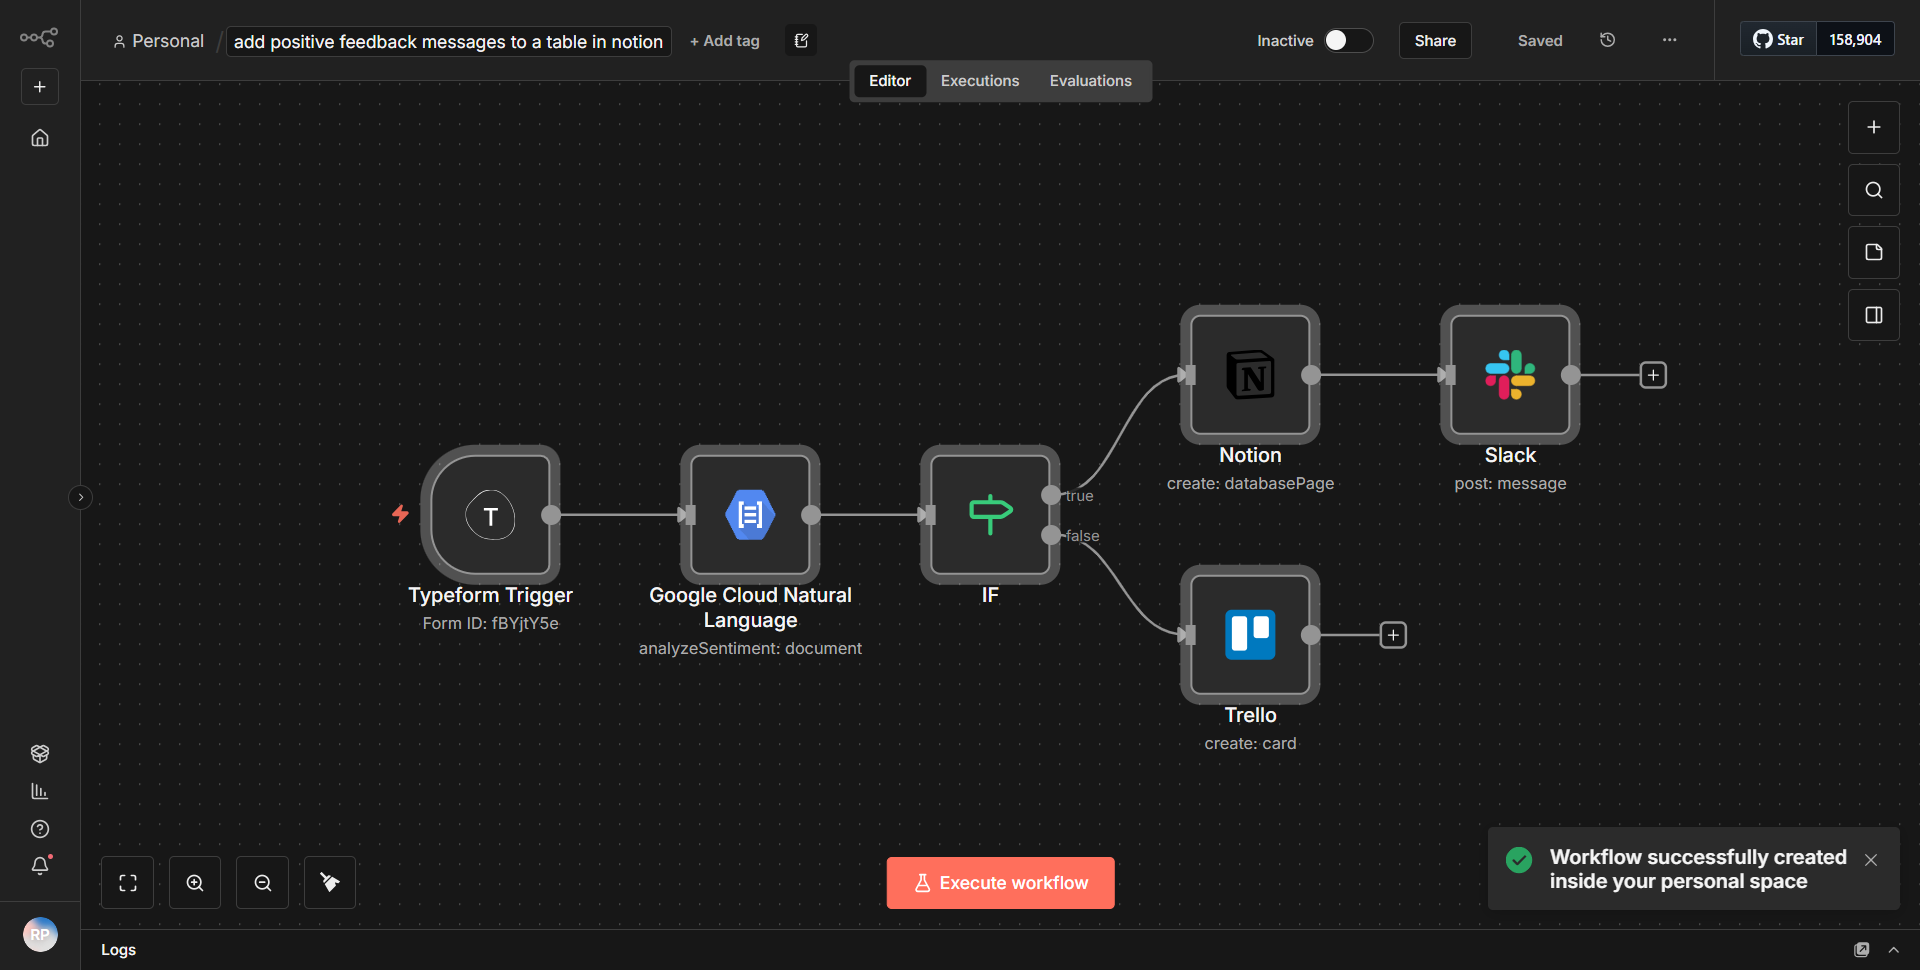Dismiss the workflow created notification
1920x970 pixels.
pos(1871,860)
